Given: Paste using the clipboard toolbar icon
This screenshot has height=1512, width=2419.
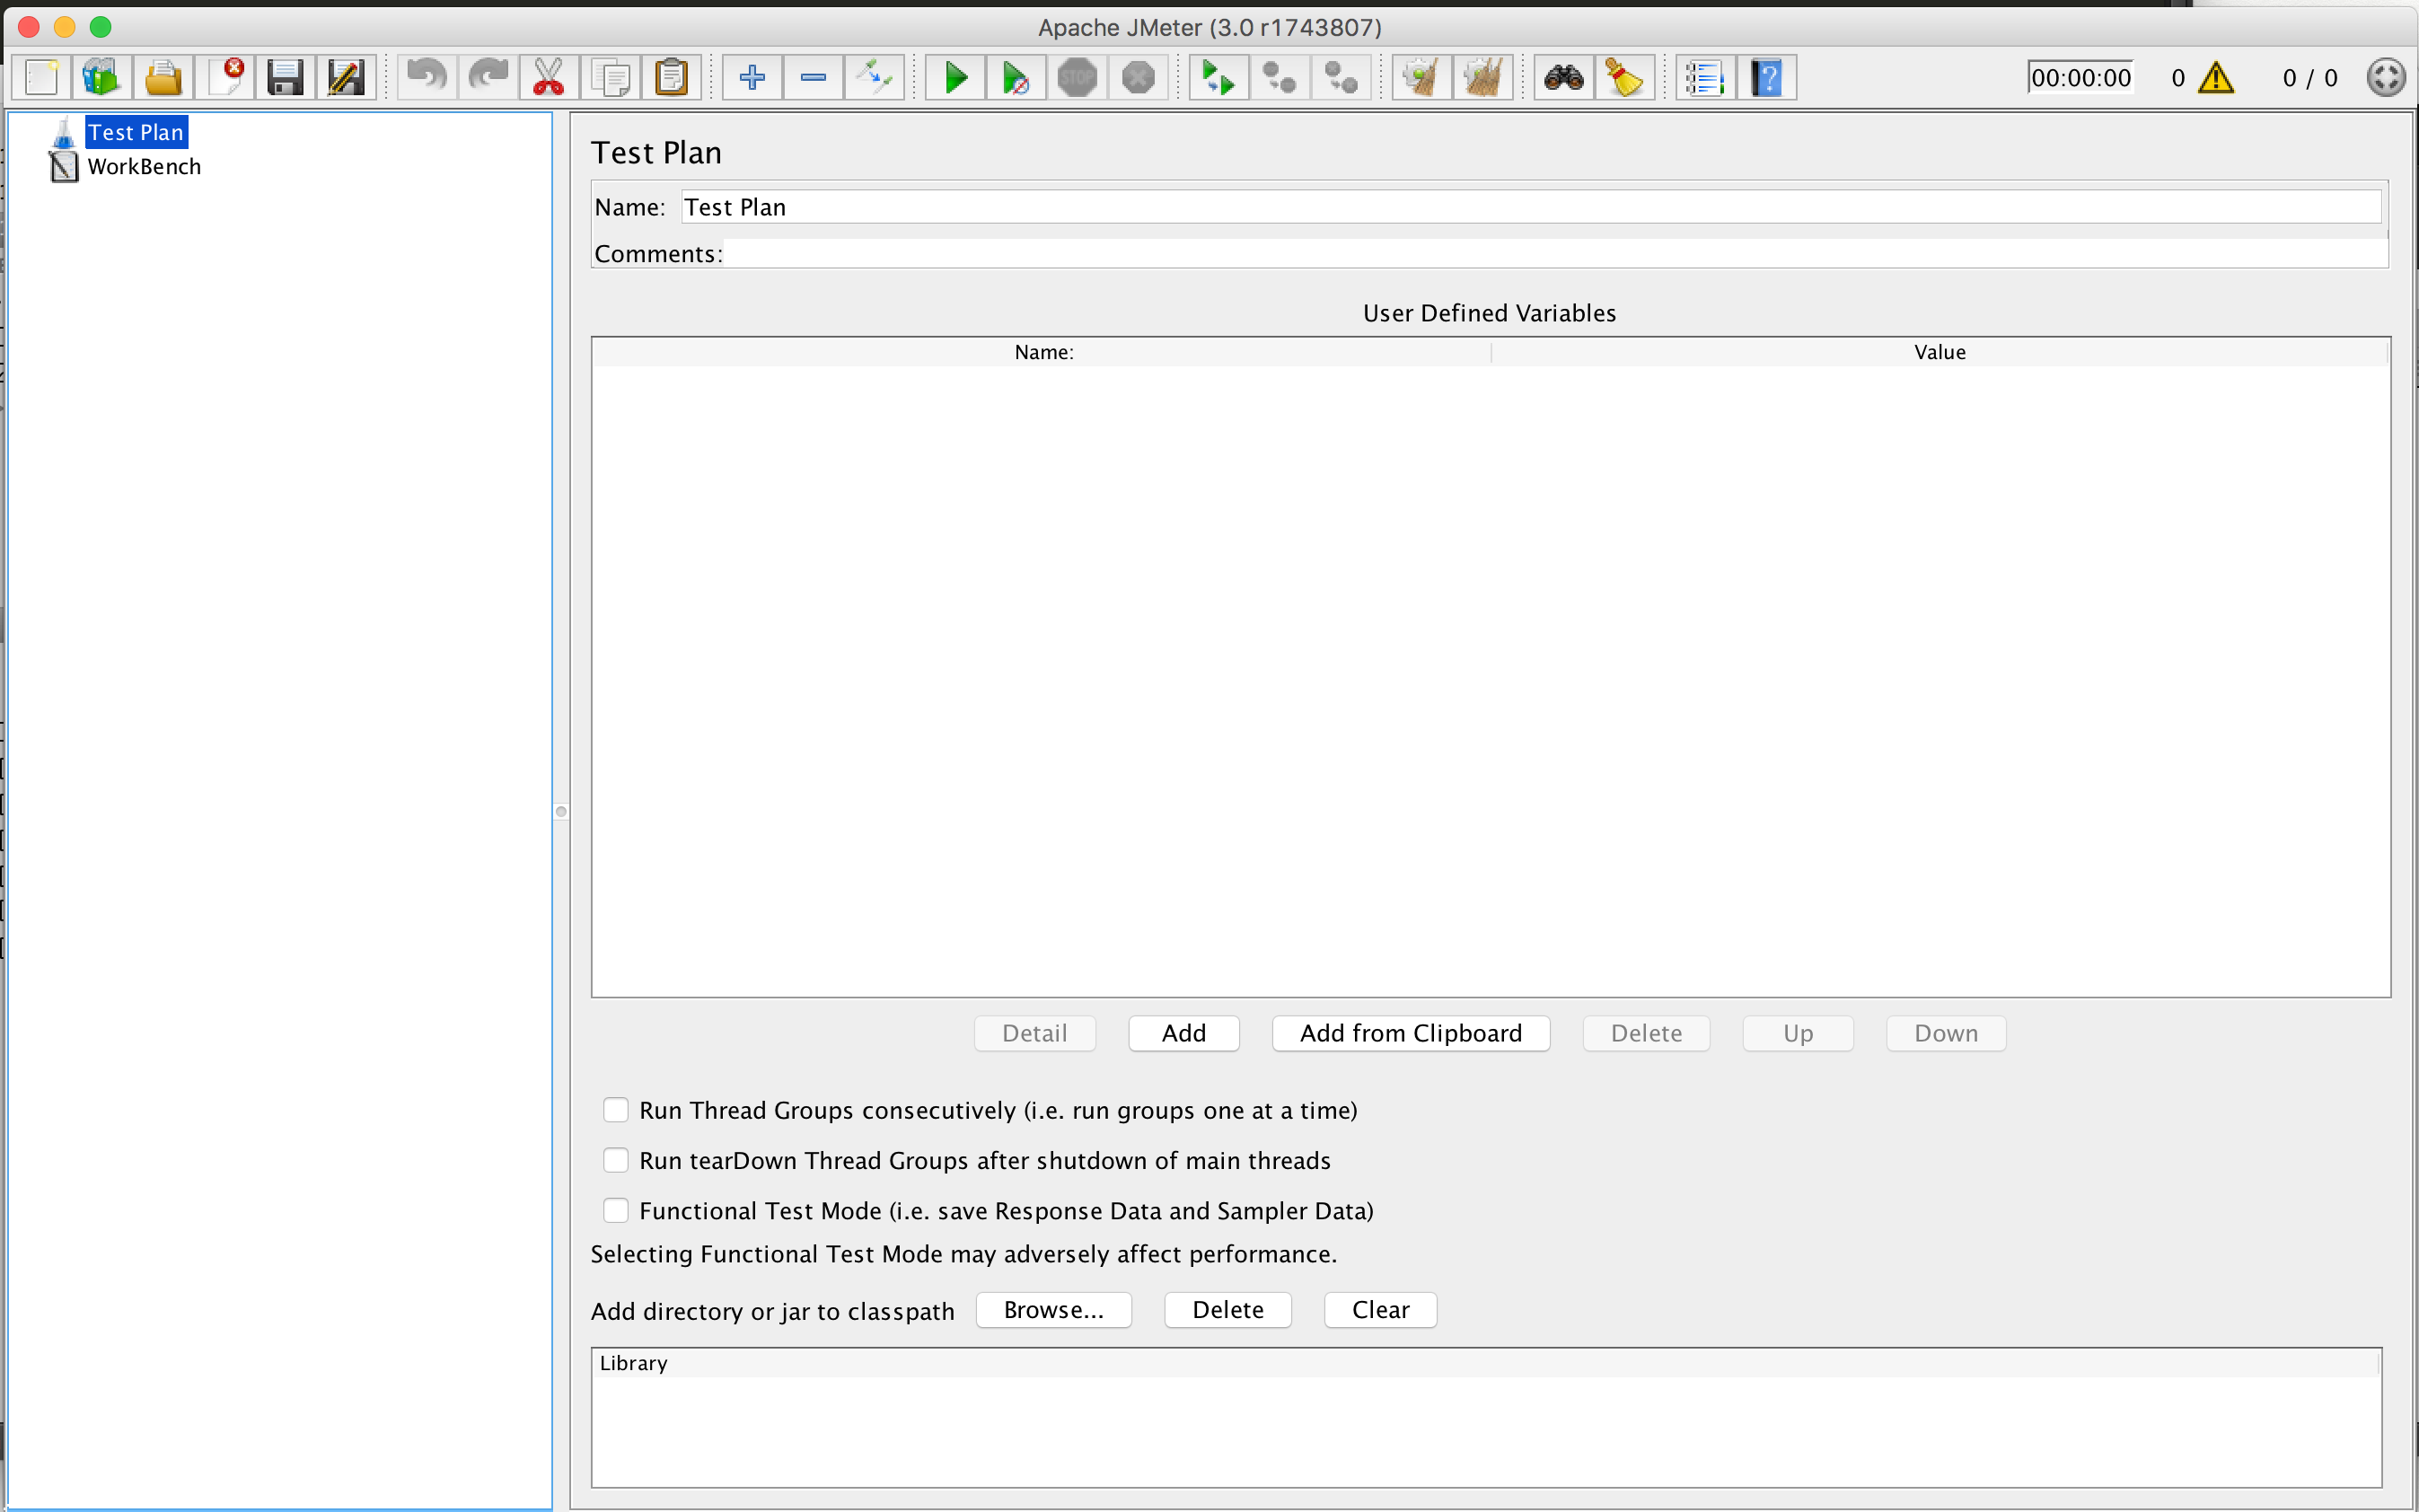Looking at the screenshot, I should pyautogui.click(x=671, y=77).
